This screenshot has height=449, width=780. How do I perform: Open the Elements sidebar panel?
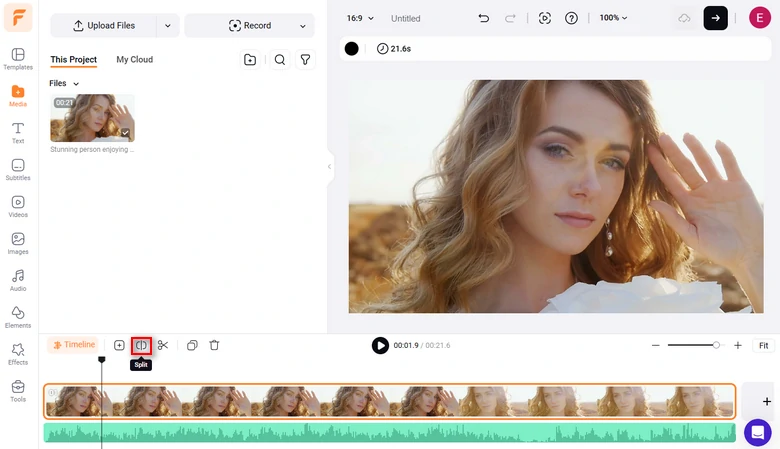[x=18, y=317]
